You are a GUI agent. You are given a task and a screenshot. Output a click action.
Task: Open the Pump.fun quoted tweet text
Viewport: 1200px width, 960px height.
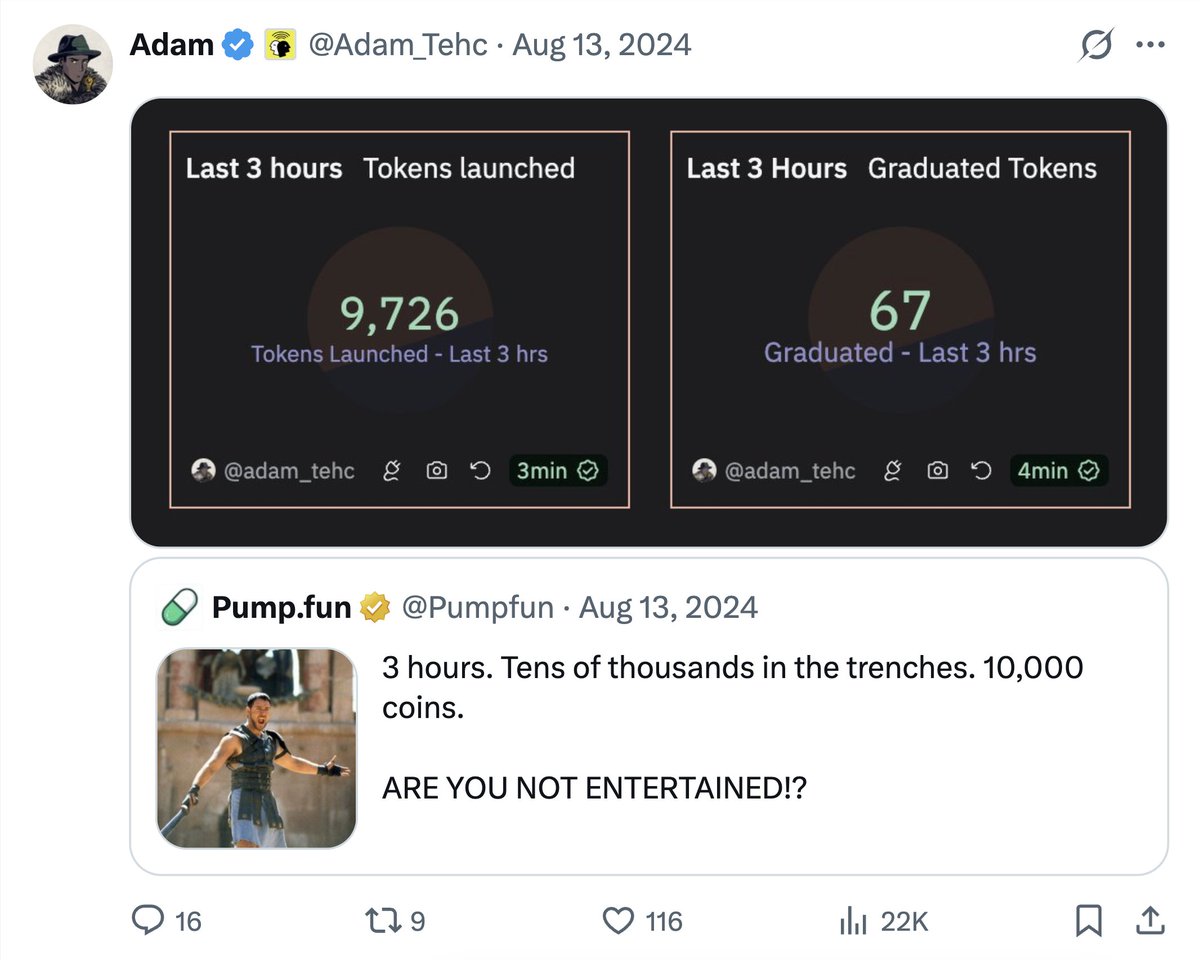pos(732,727)
